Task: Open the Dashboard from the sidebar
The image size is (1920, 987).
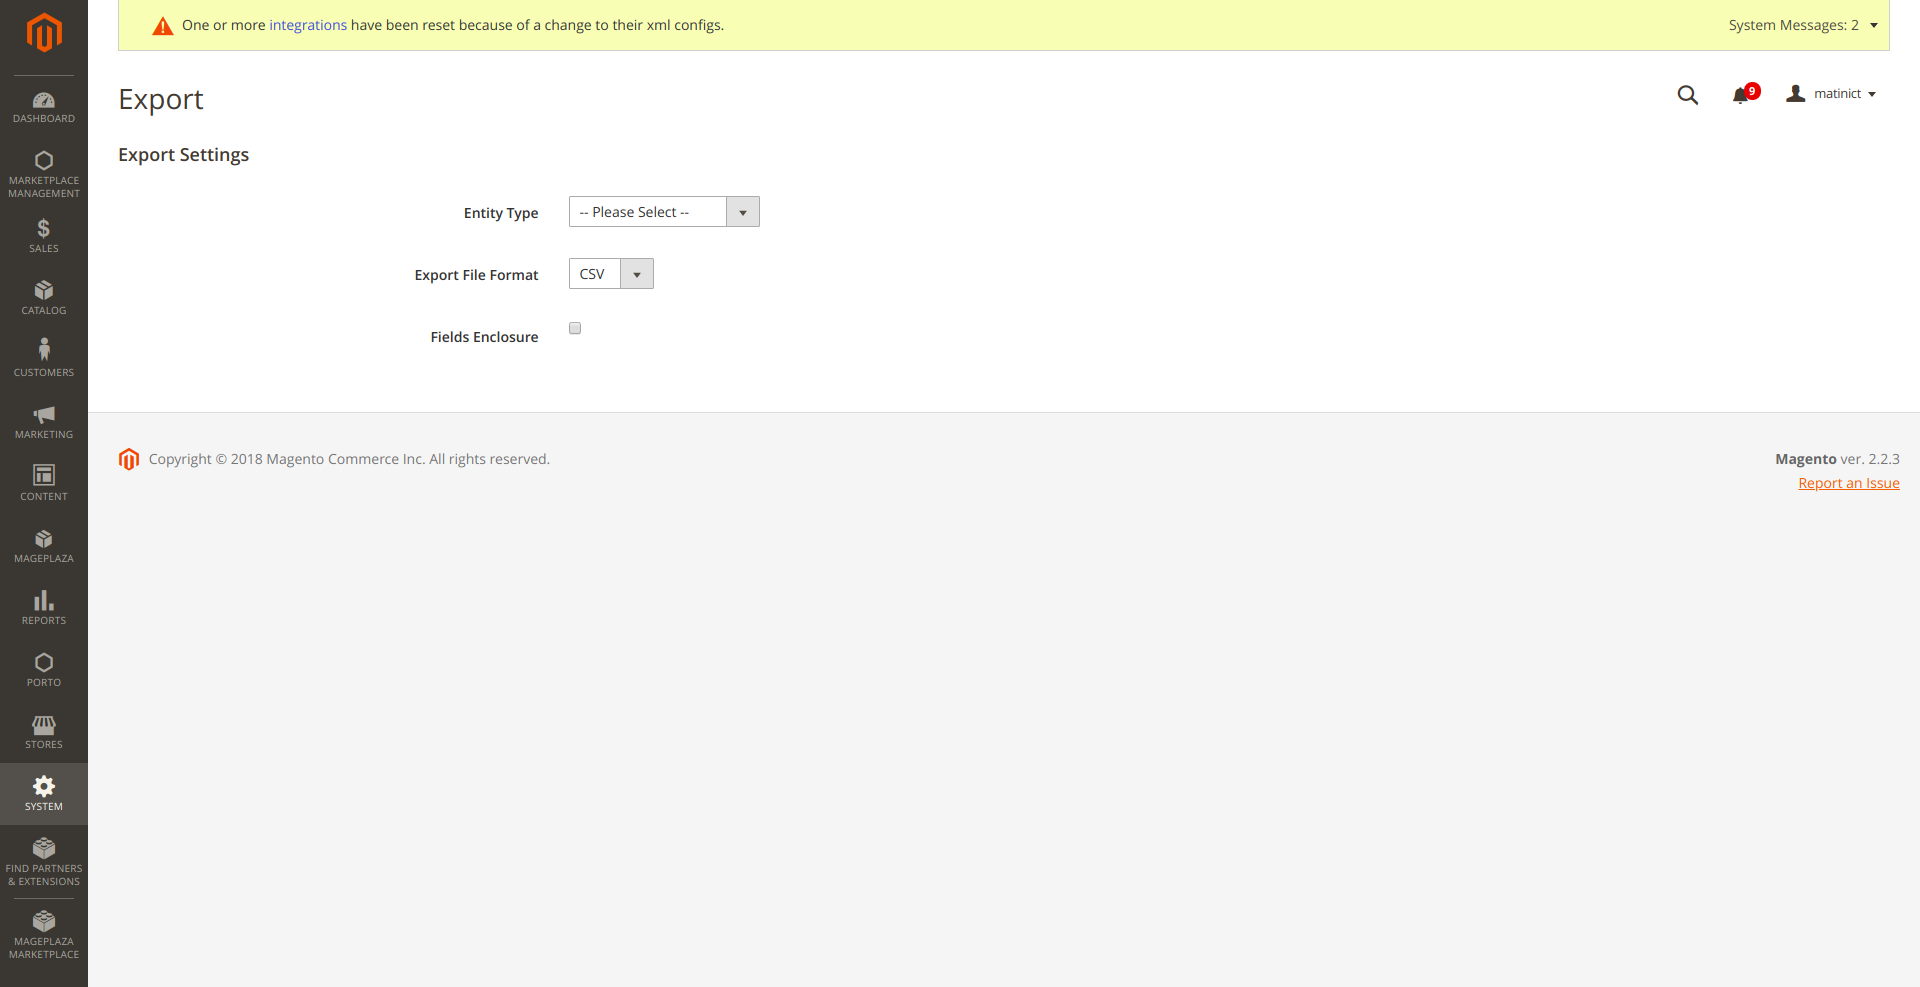Action: (43, 105)
